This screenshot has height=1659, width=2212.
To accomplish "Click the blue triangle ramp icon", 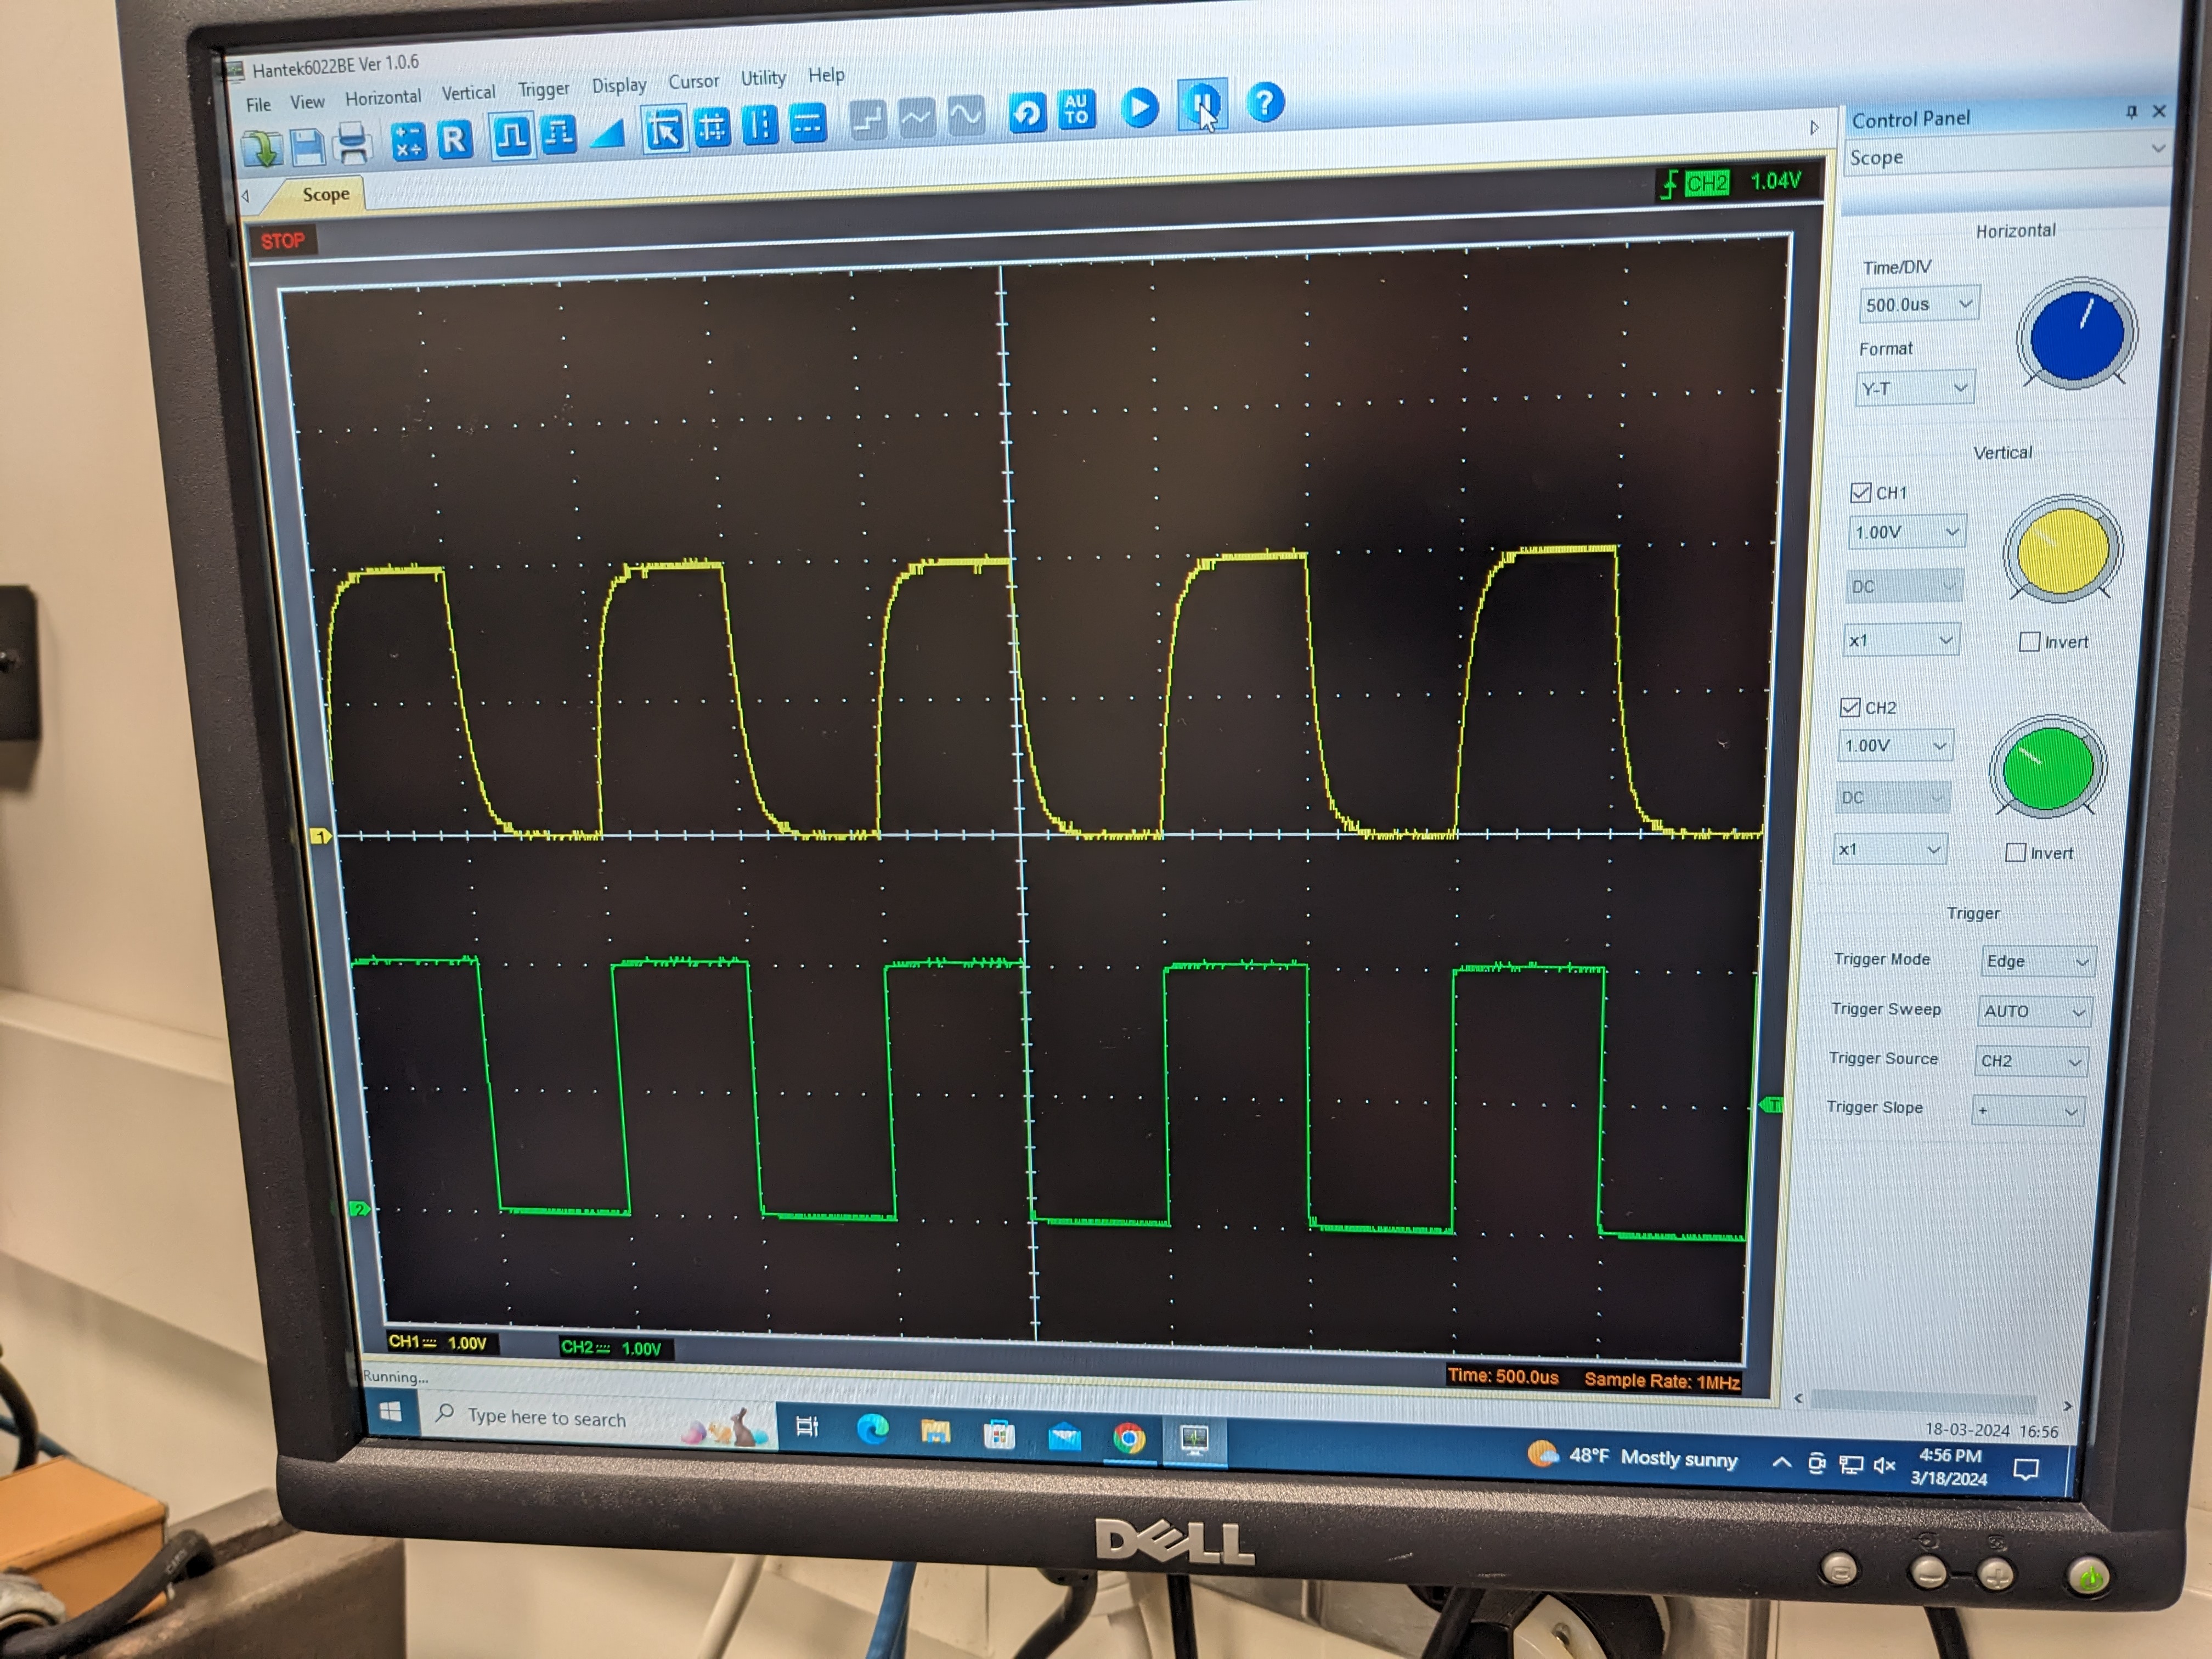I will pyautogui.click(x=607, y=132).
